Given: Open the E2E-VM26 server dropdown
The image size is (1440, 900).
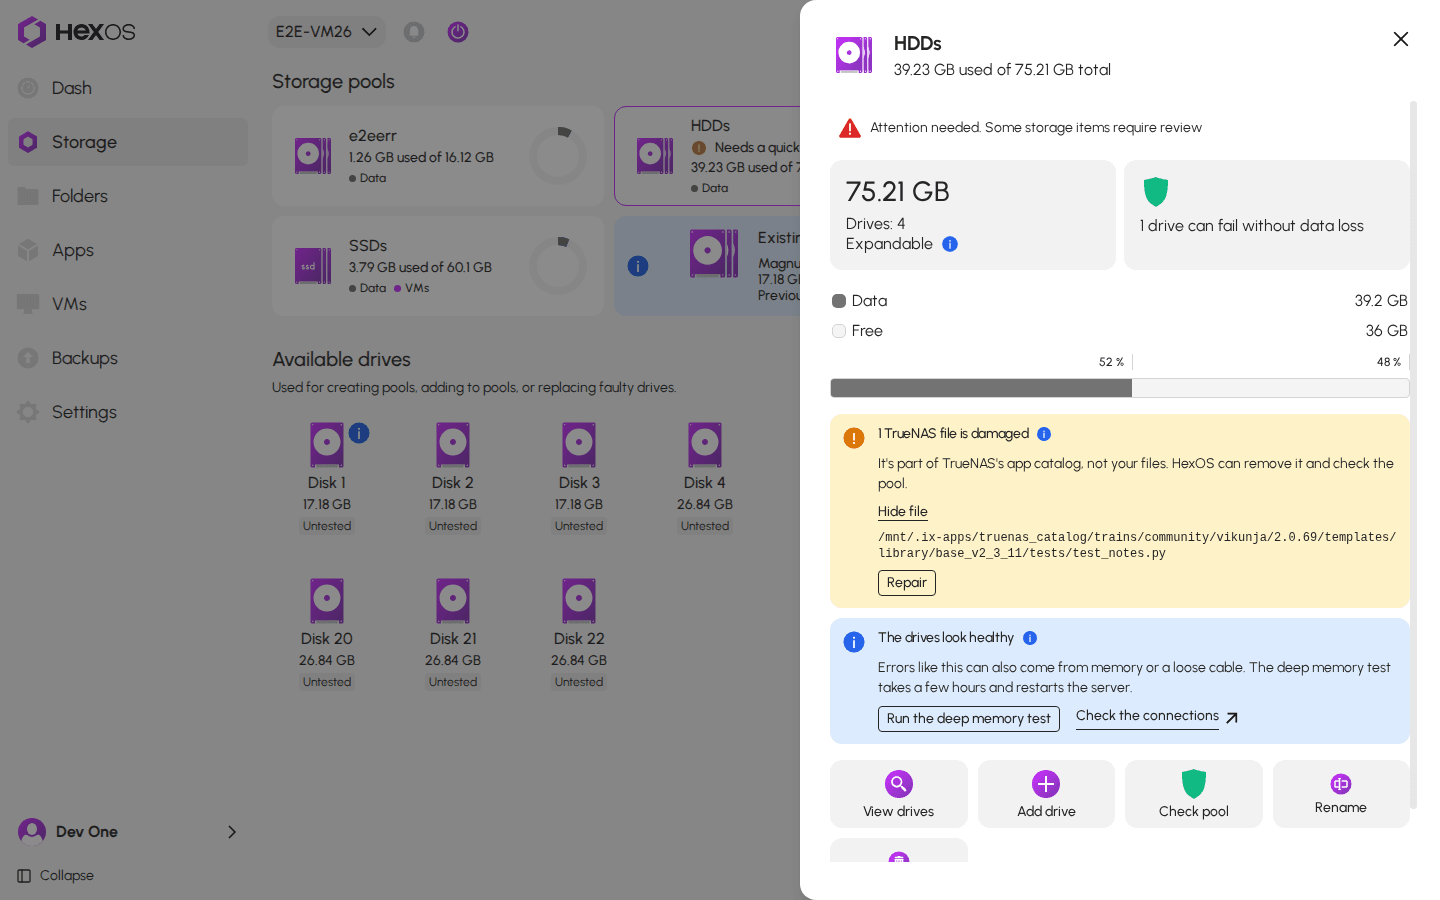Looking at the screenshot, I should click(x=327, y=32).
